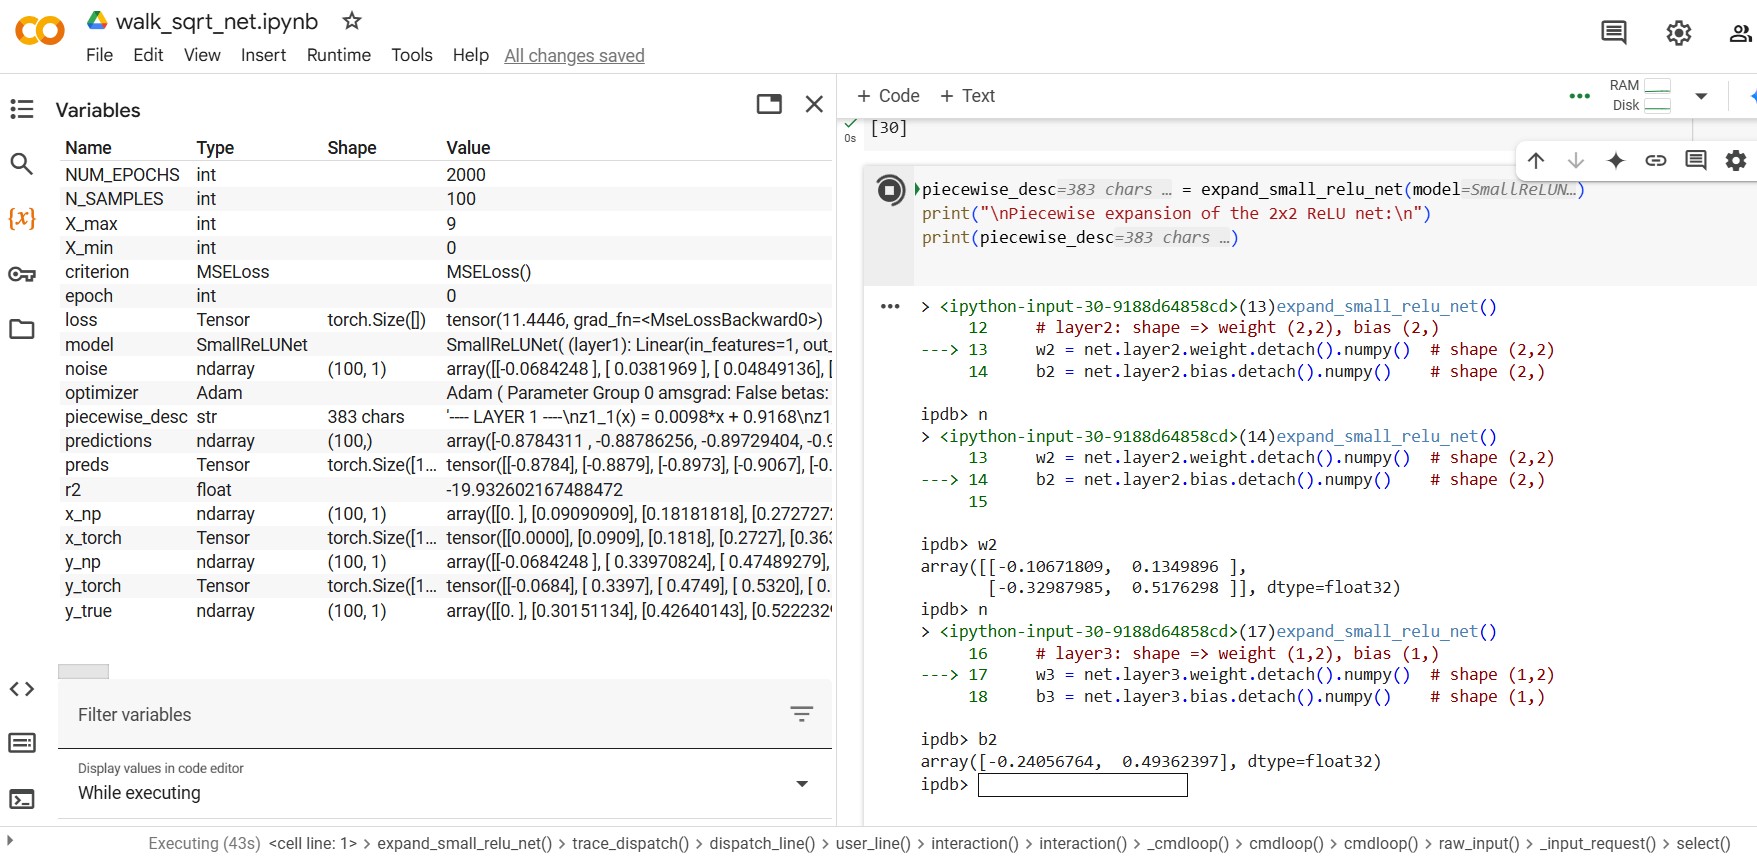This screenshot has height=856, width=1757.
Task: Click the Value column header
Action: (468, 148)
